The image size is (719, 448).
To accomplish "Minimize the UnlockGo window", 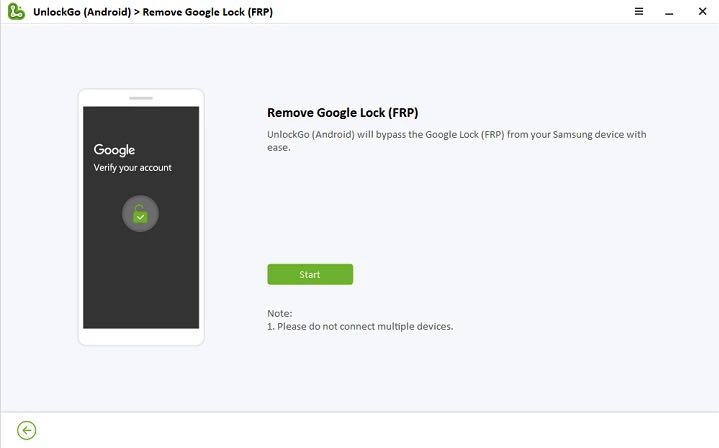I will coord(667,11).
